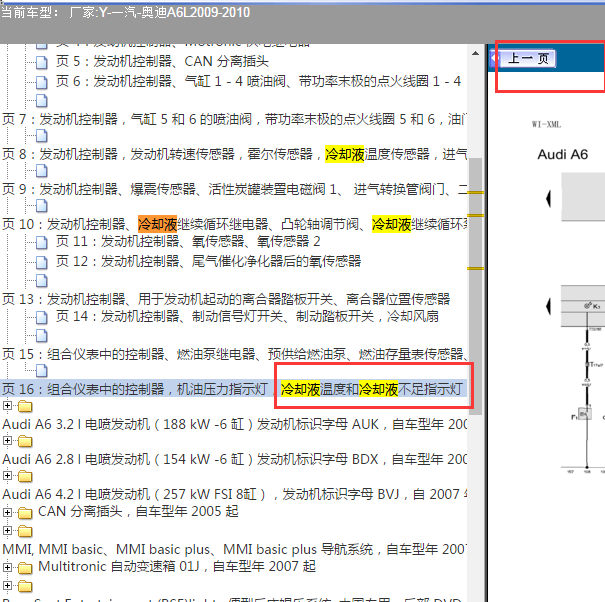
Task: Select CAN 分离插头，自车型年 2005 起
Action: [x=138, y=511]
